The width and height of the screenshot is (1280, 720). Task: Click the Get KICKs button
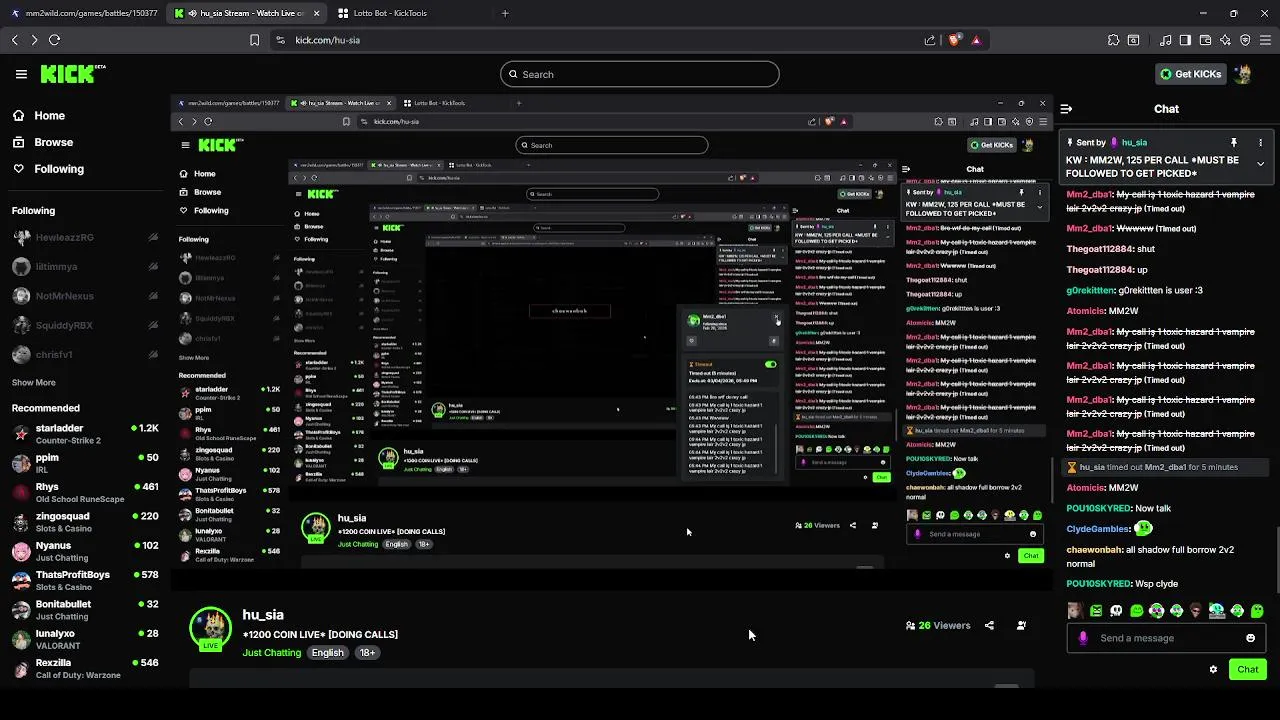point(1190,74)
